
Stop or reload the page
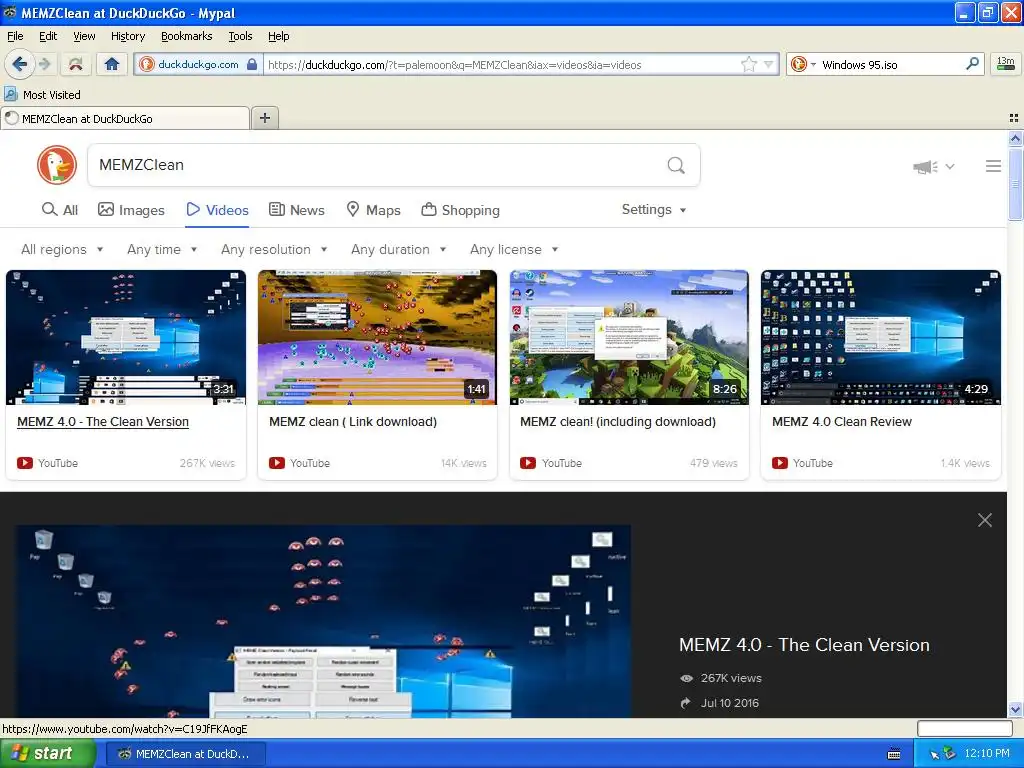tap(76, 64)
